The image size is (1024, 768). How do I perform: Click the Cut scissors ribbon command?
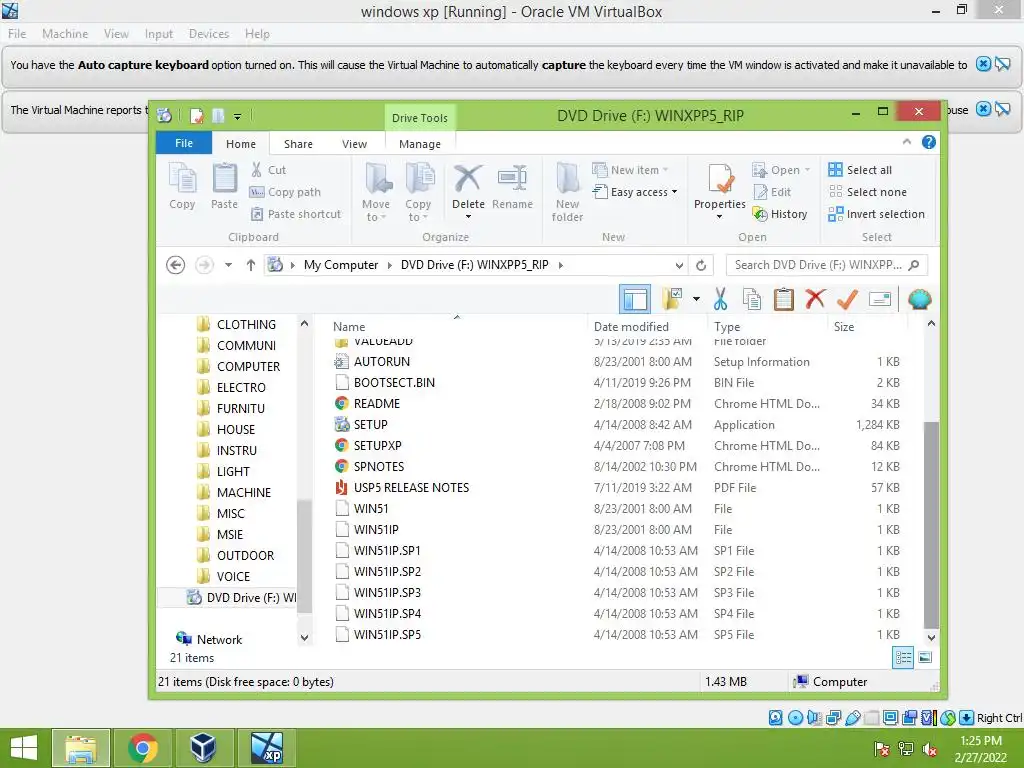tap(268, 170)
